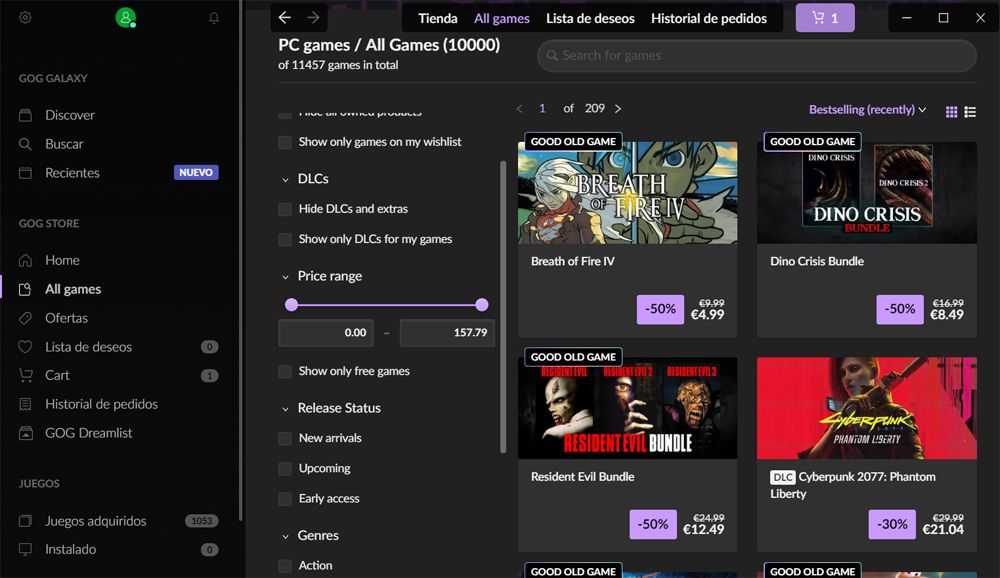Enable Show only games on my wishlist
This screenshot has width=1000, height=578.
(285, 142)
